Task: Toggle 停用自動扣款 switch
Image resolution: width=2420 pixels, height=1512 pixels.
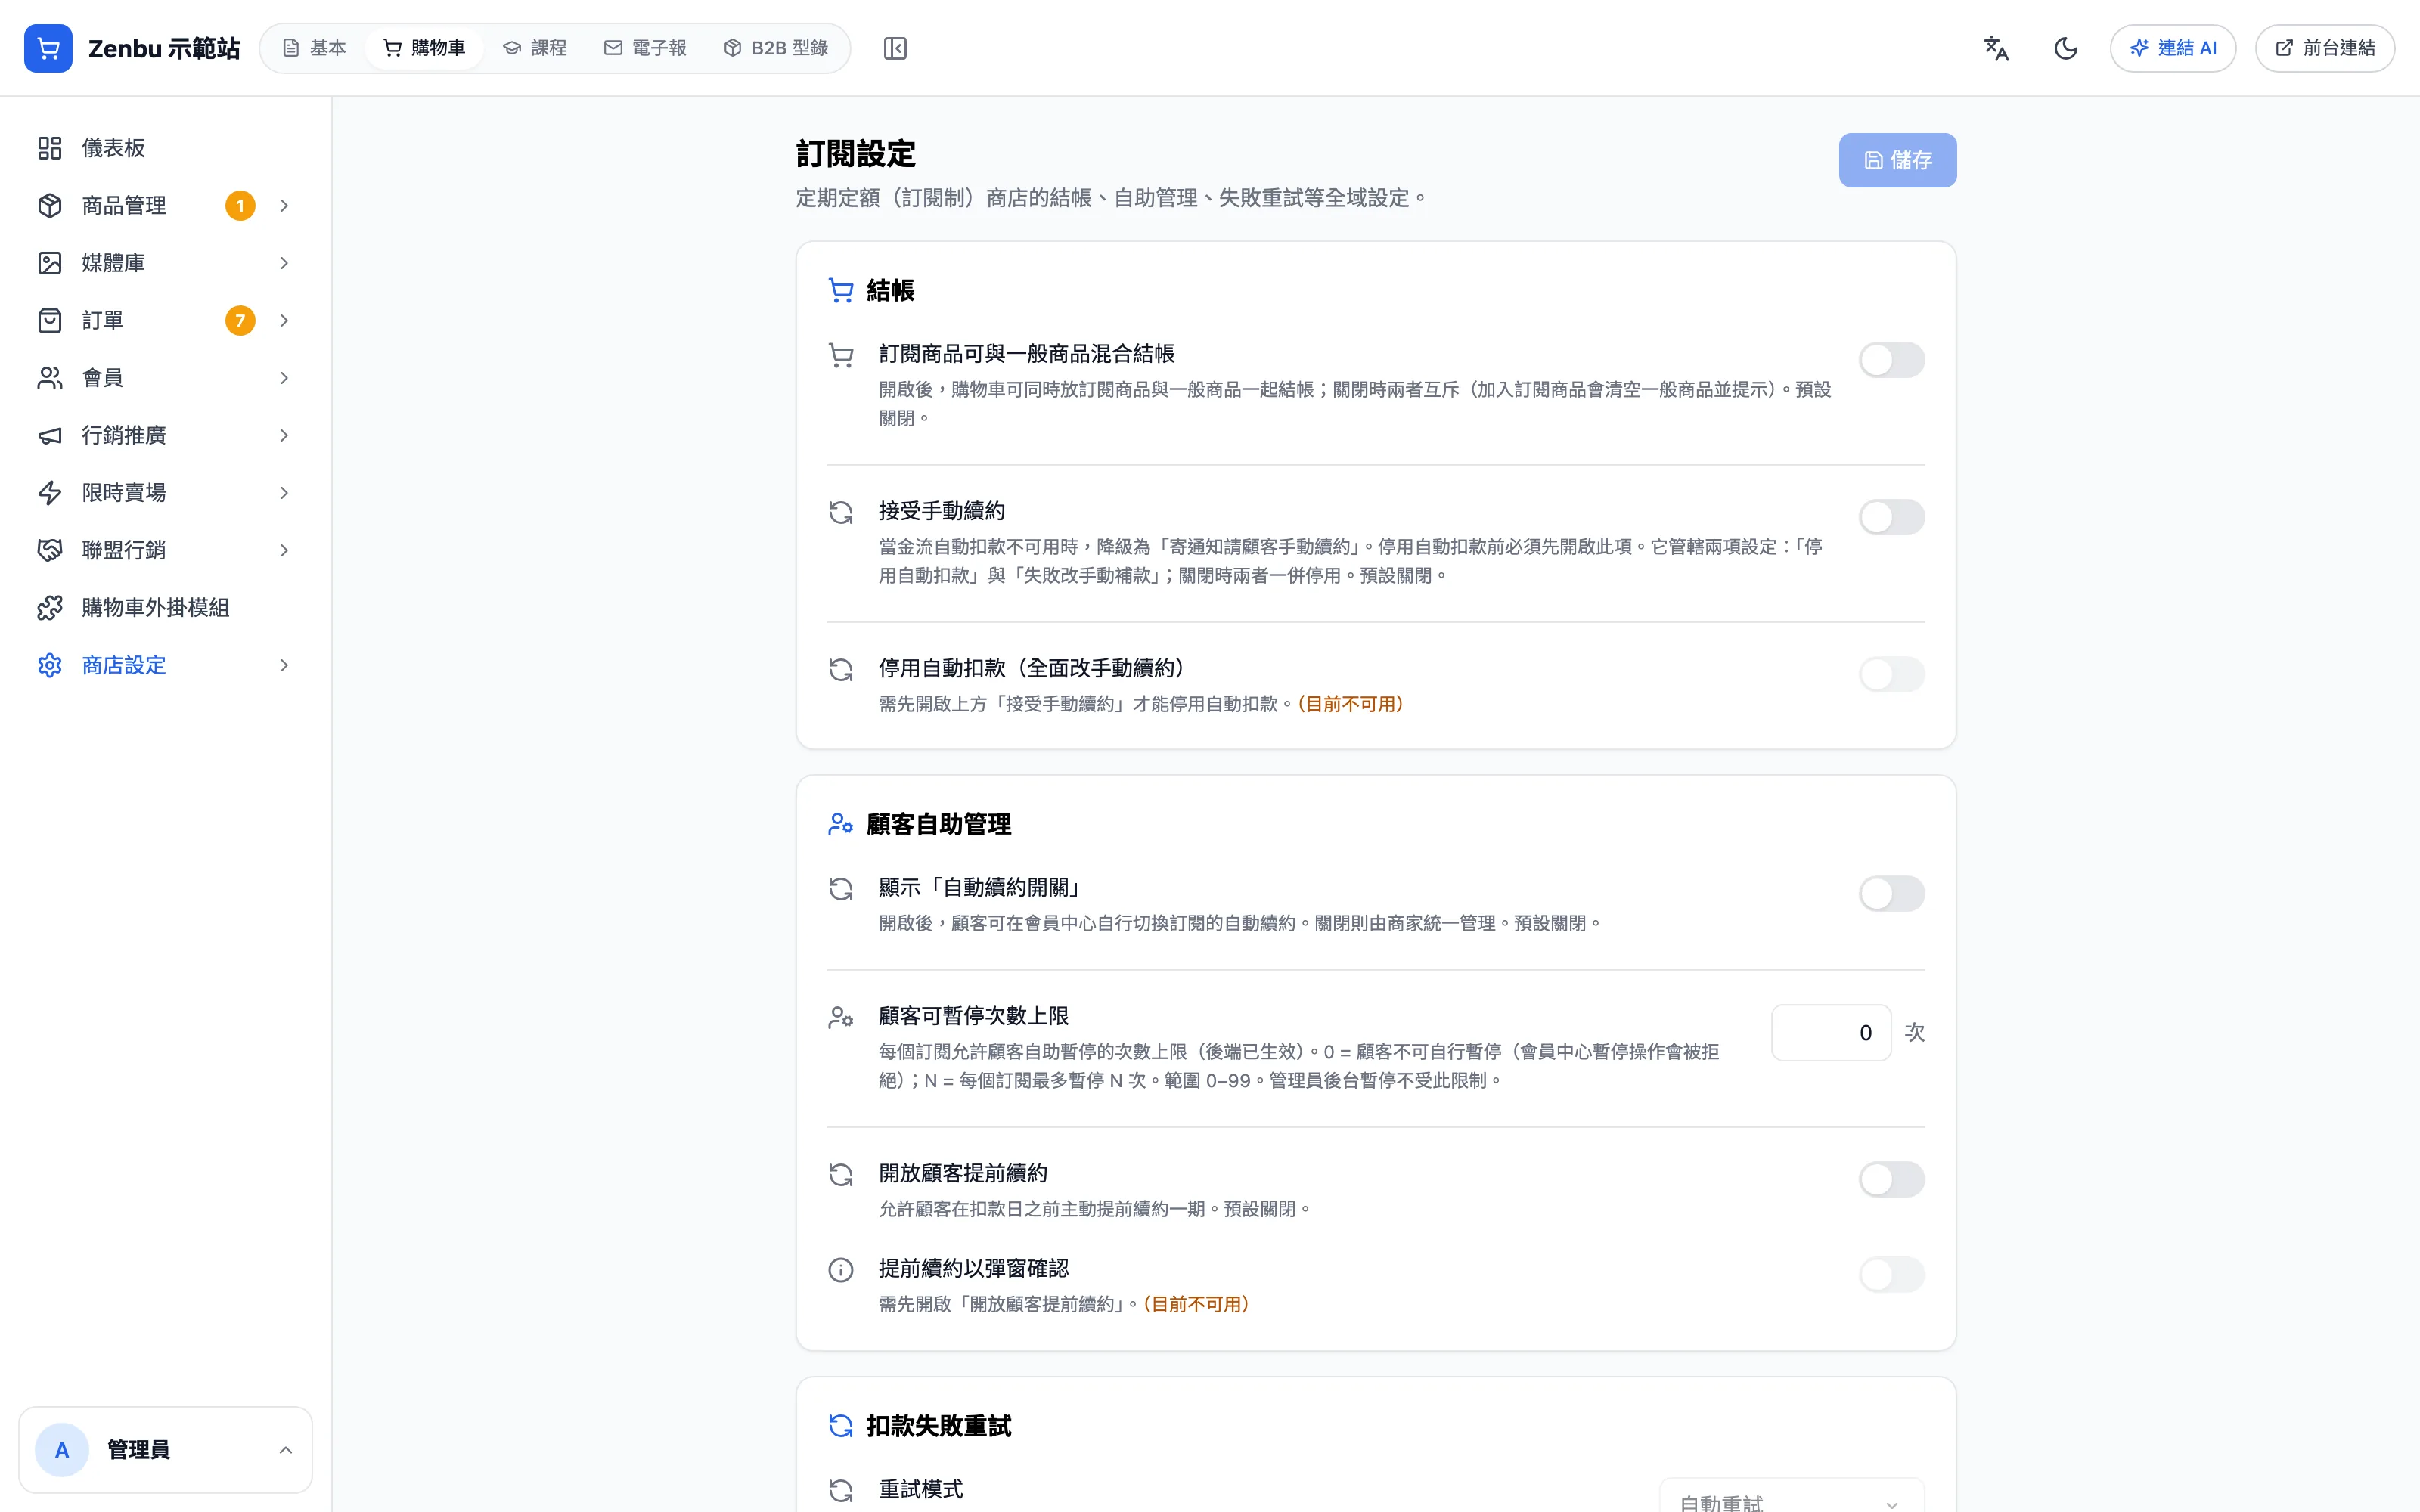Action: coord(1892,674)
